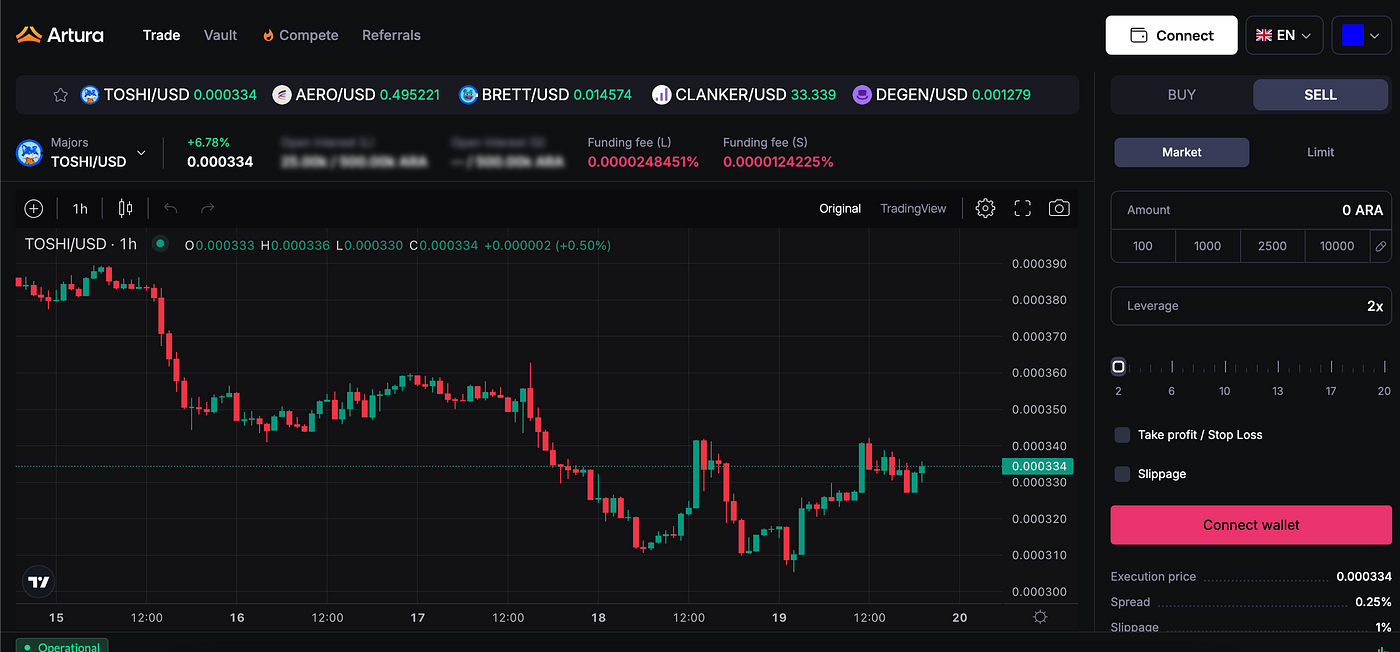The image size is (1400, 652).
Task: Click the wallet icon in Connect button
Action: point(1138,35)
